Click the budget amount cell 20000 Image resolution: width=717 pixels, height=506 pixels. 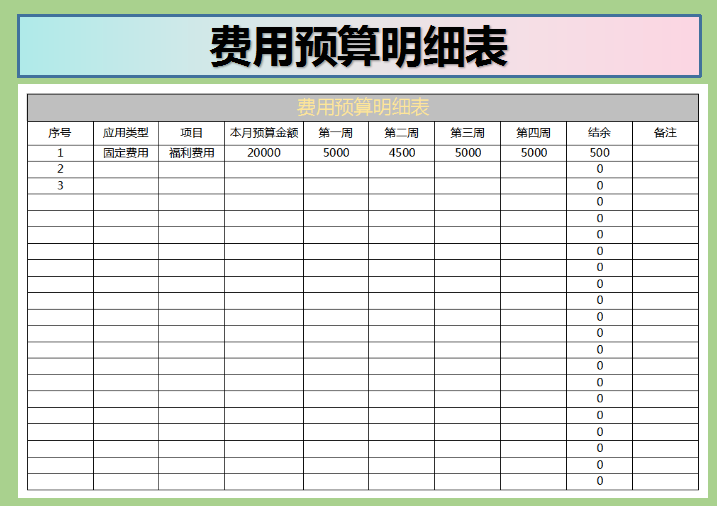(x=264, y=153)
